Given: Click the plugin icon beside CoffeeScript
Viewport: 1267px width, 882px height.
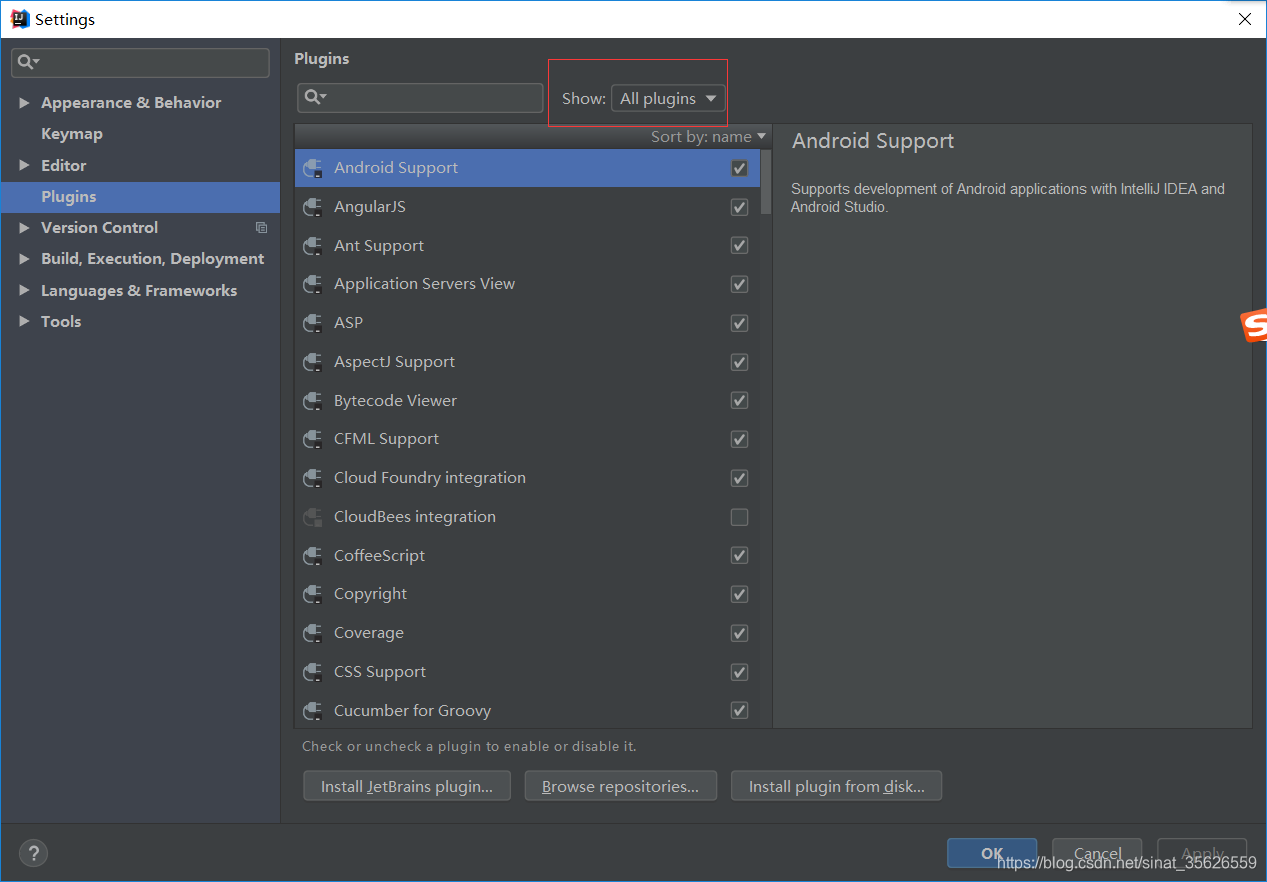Looking at the screenshot, I should (x=313, y=556).
